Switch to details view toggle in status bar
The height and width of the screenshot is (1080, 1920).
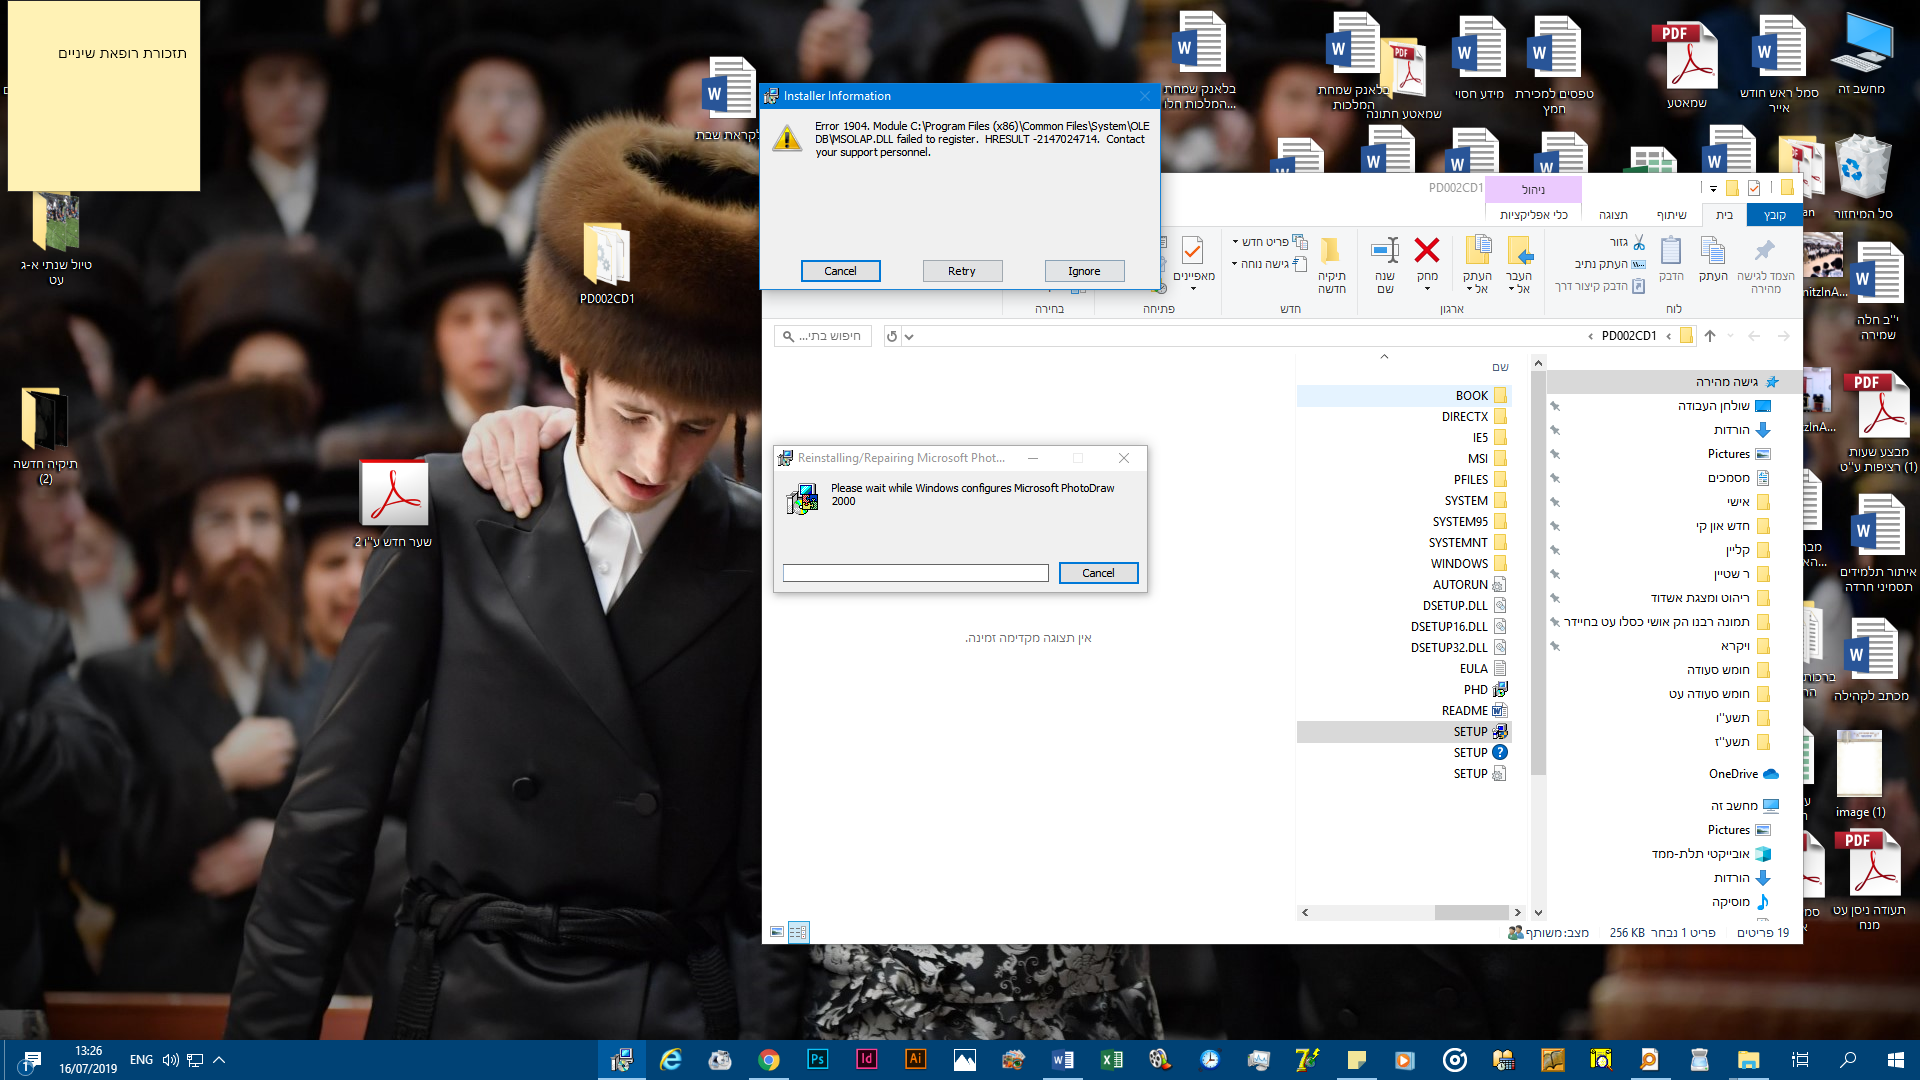click(x=798, y=932)
